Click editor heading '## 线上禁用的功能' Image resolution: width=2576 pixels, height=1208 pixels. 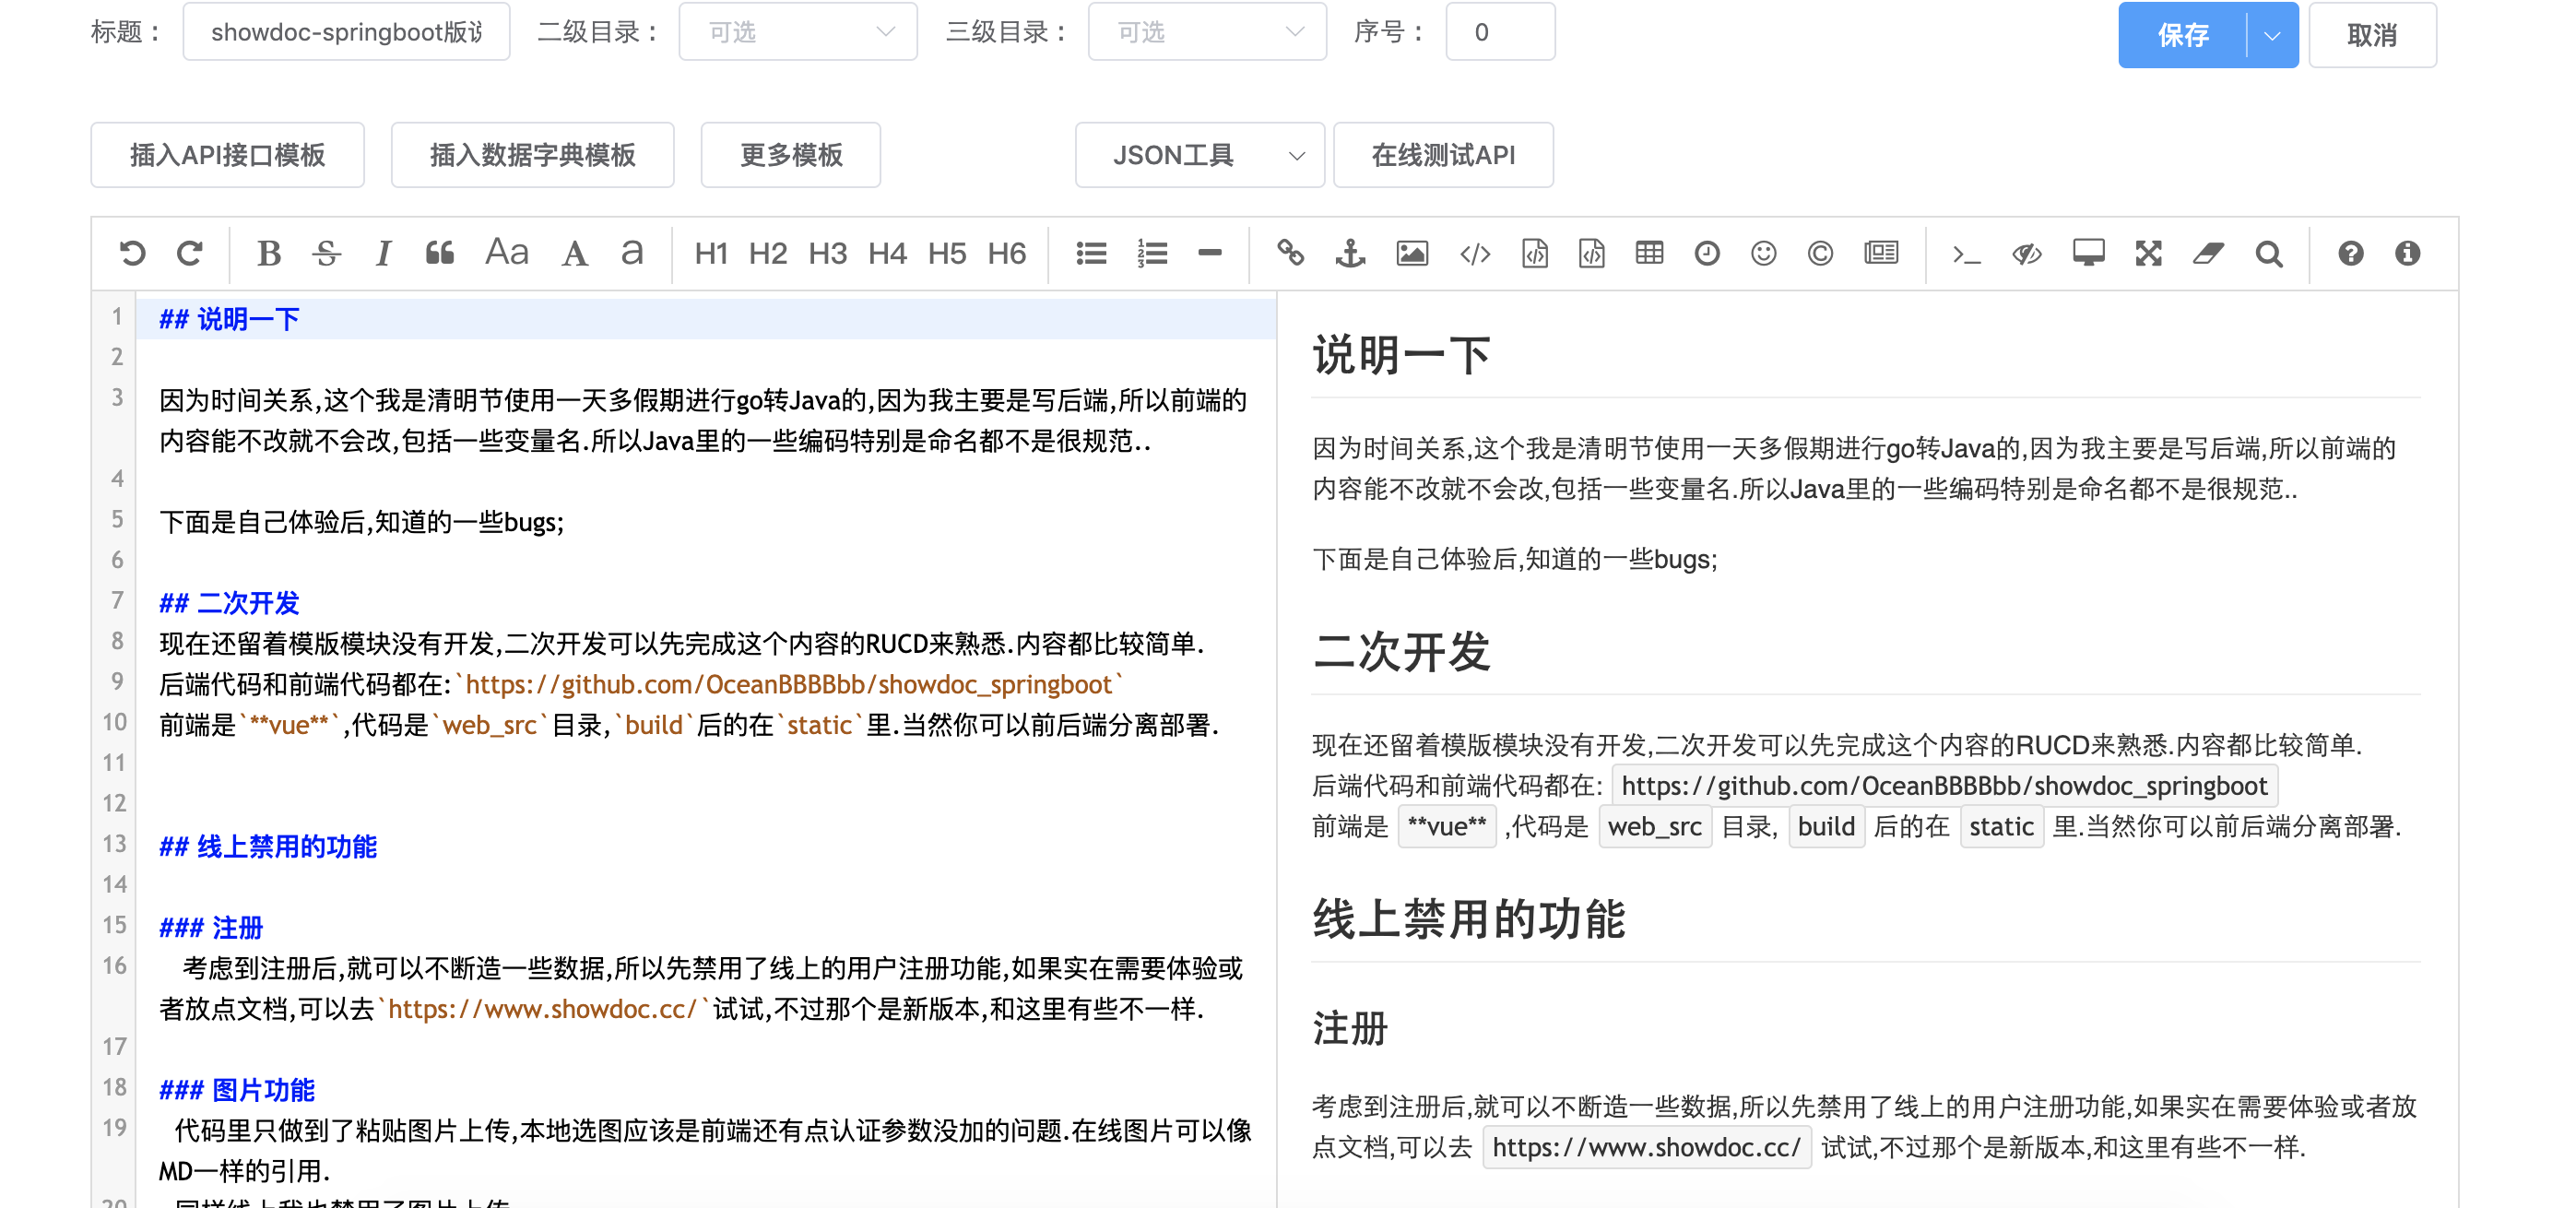(268, 846)
